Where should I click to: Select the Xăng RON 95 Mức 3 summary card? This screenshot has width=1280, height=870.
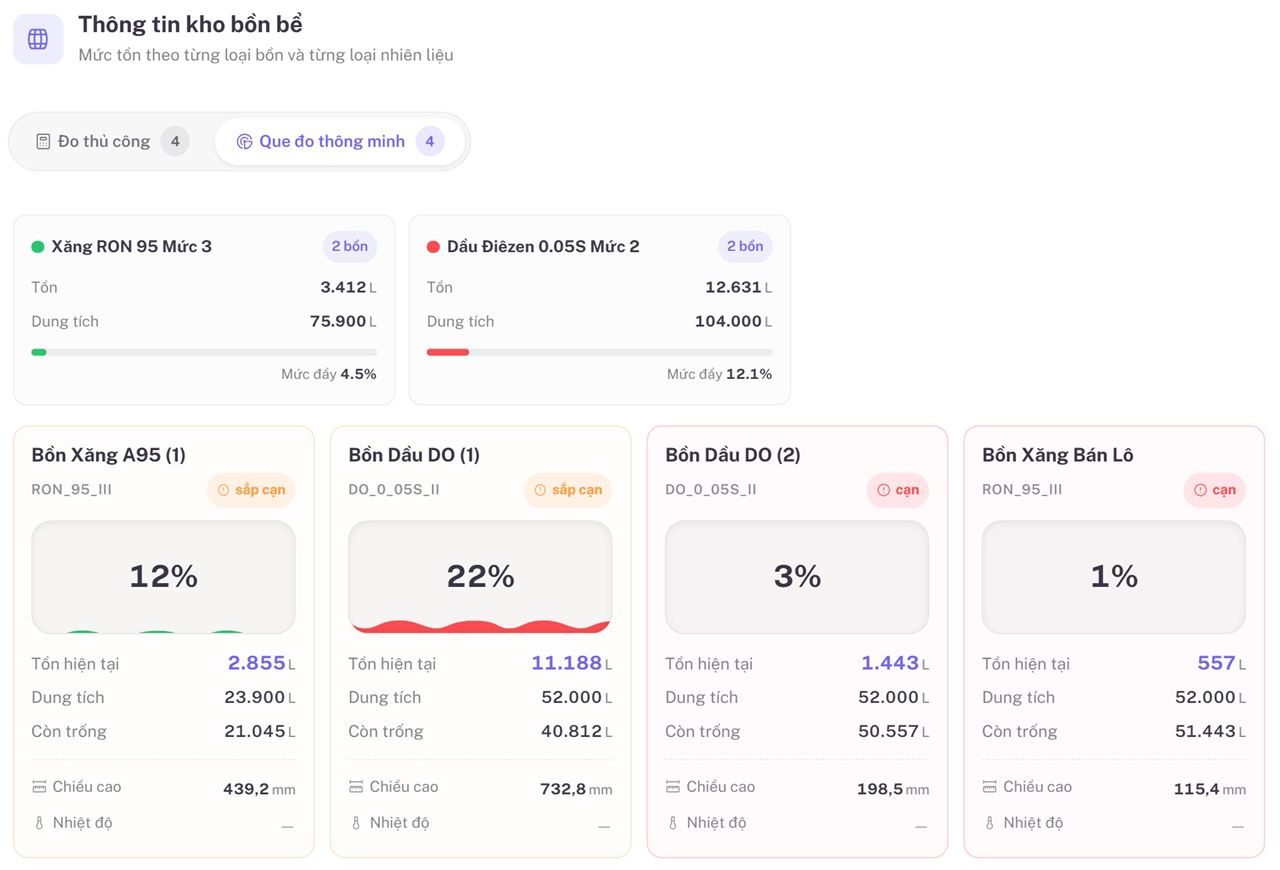click(204, 310)
